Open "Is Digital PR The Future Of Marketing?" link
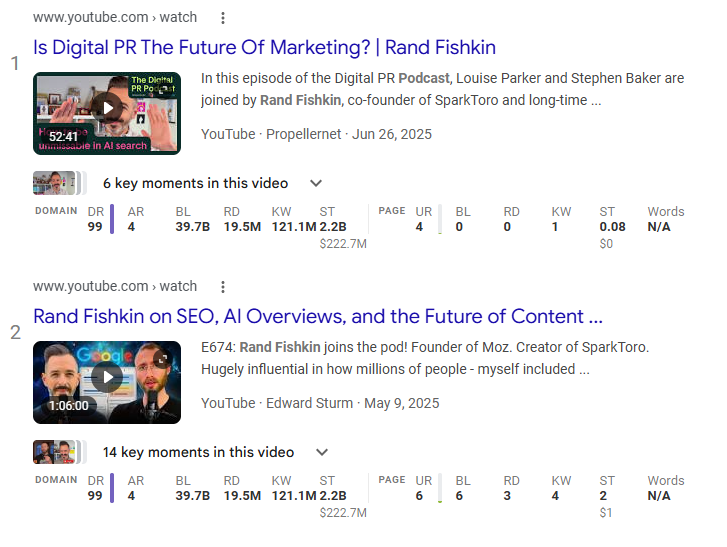The image size is (727, 547). pos(264,47)
